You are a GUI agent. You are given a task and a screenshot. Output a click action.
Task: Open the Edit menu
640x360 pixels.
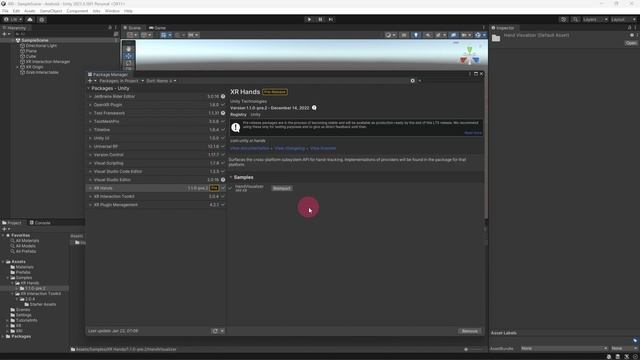tap(16, 11)
